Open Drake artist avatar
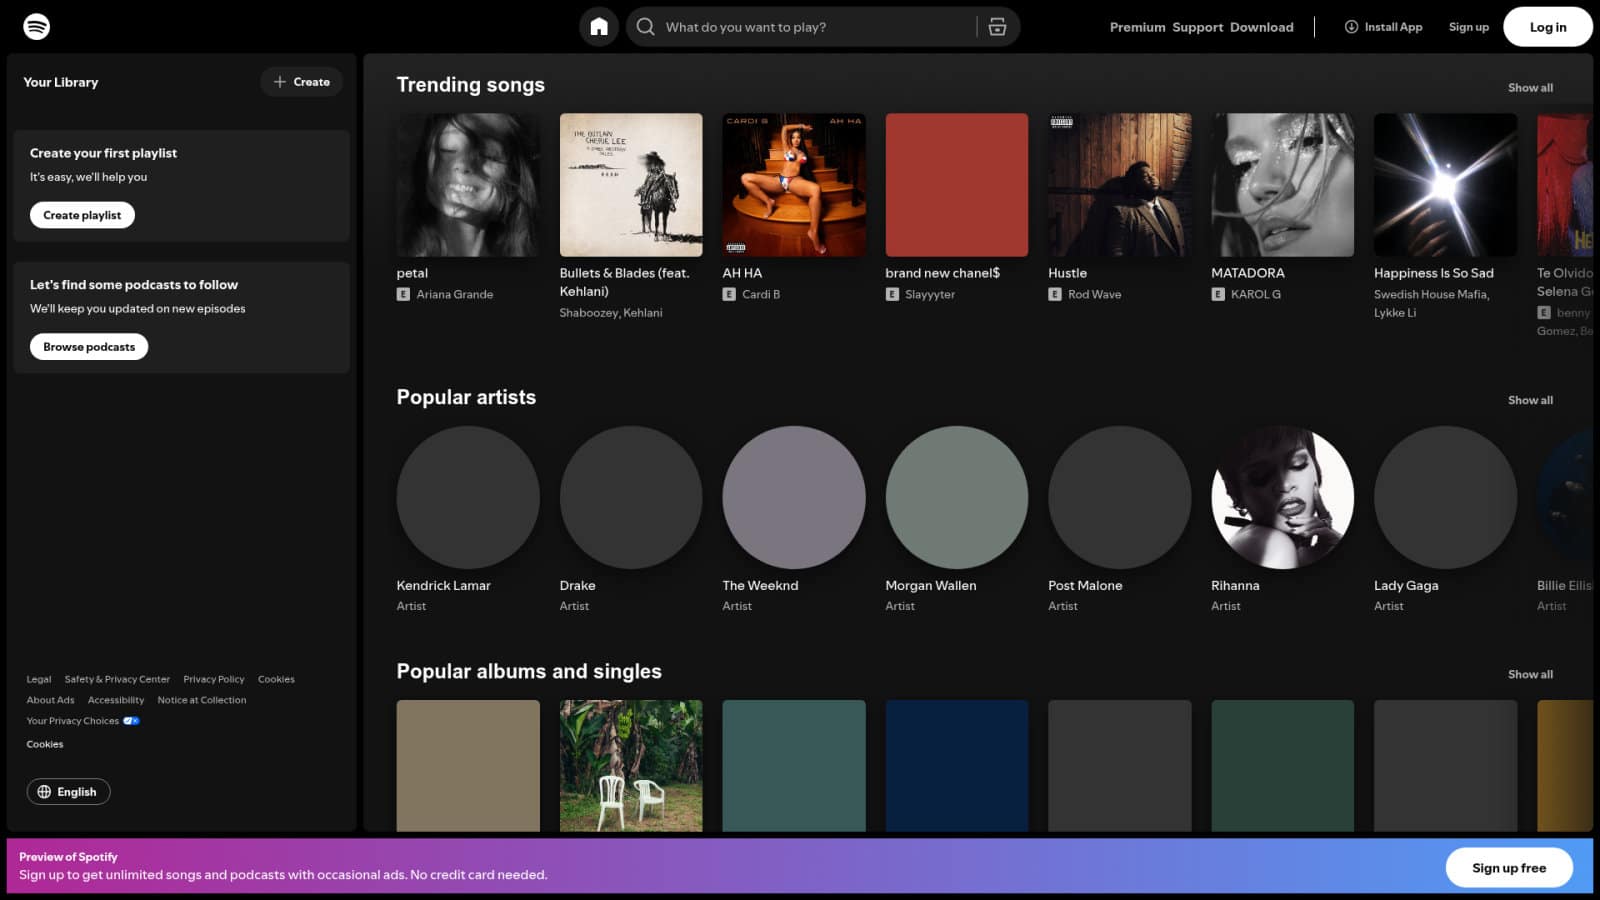 coord(631,498)
